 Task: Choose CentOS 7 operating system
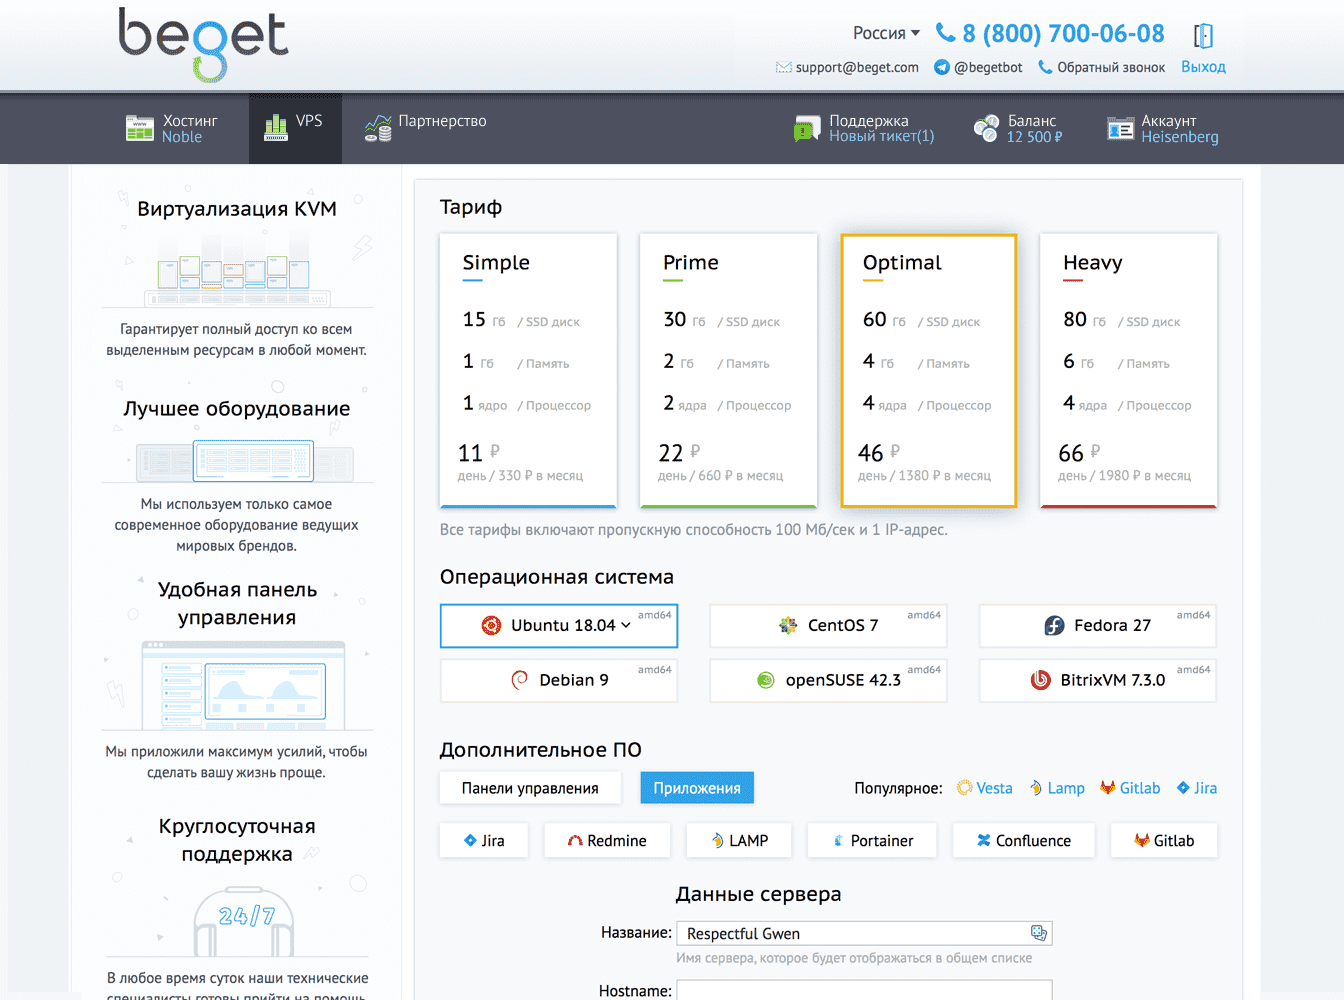(828, 626)
